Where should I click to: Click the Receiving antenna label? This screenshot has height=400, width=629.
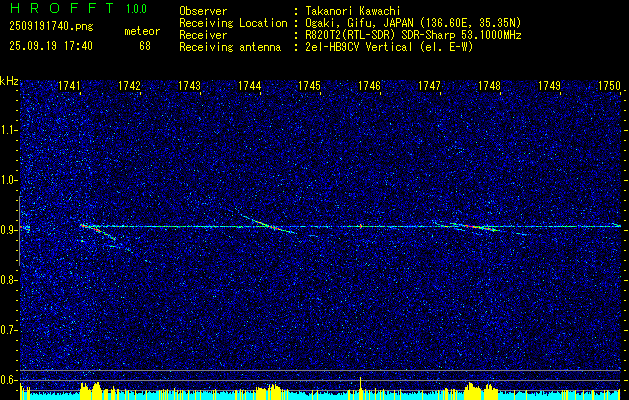230,47
